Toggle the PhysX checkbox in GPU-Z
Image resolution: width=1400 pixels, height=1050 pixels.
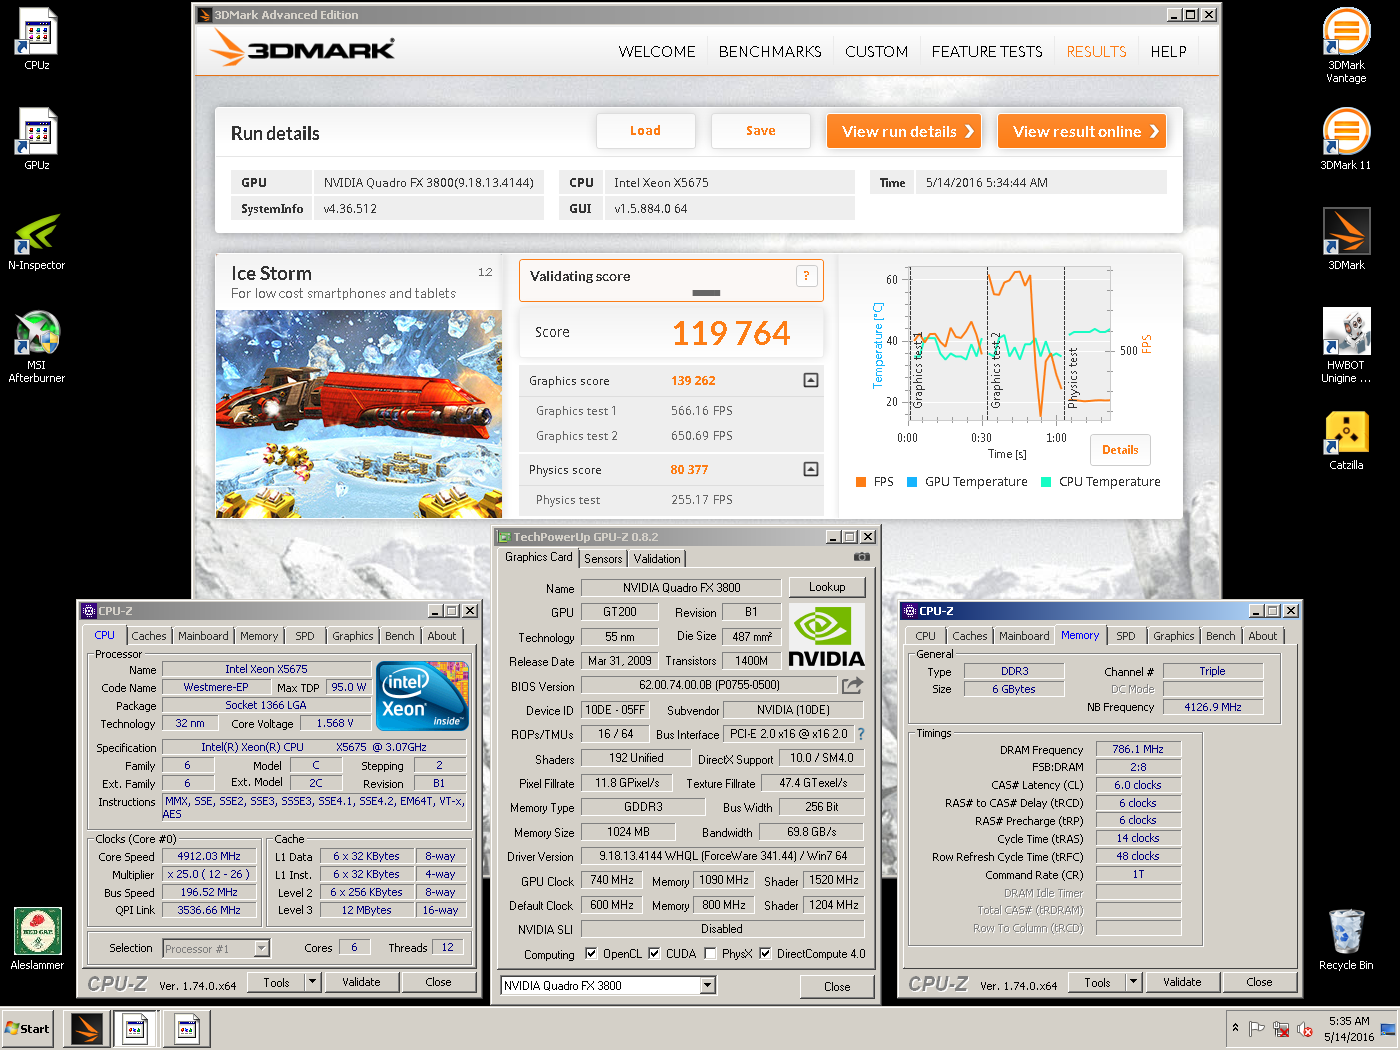[710, 954]
